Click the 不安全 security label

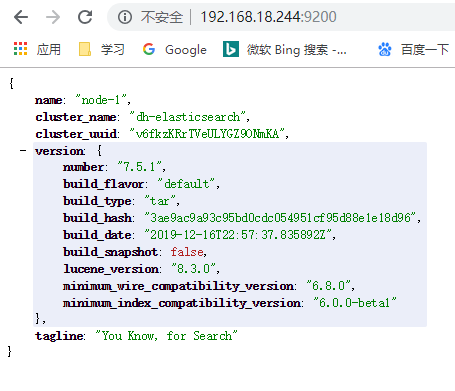click(162, 17)
